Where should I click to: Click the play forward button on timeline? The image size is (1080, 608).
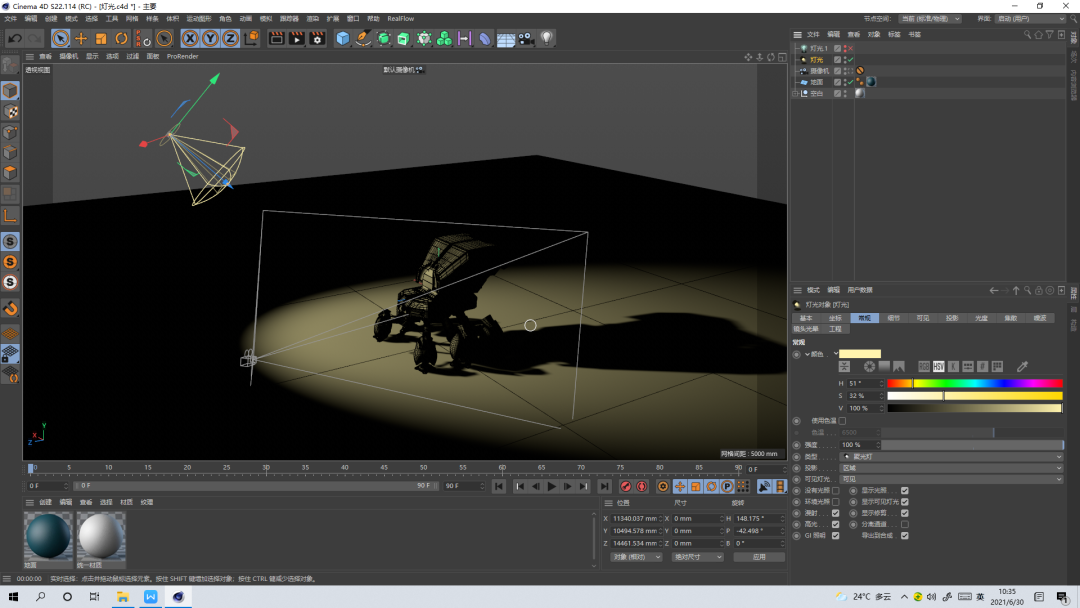pyautogui.click(x=552, y=487)
